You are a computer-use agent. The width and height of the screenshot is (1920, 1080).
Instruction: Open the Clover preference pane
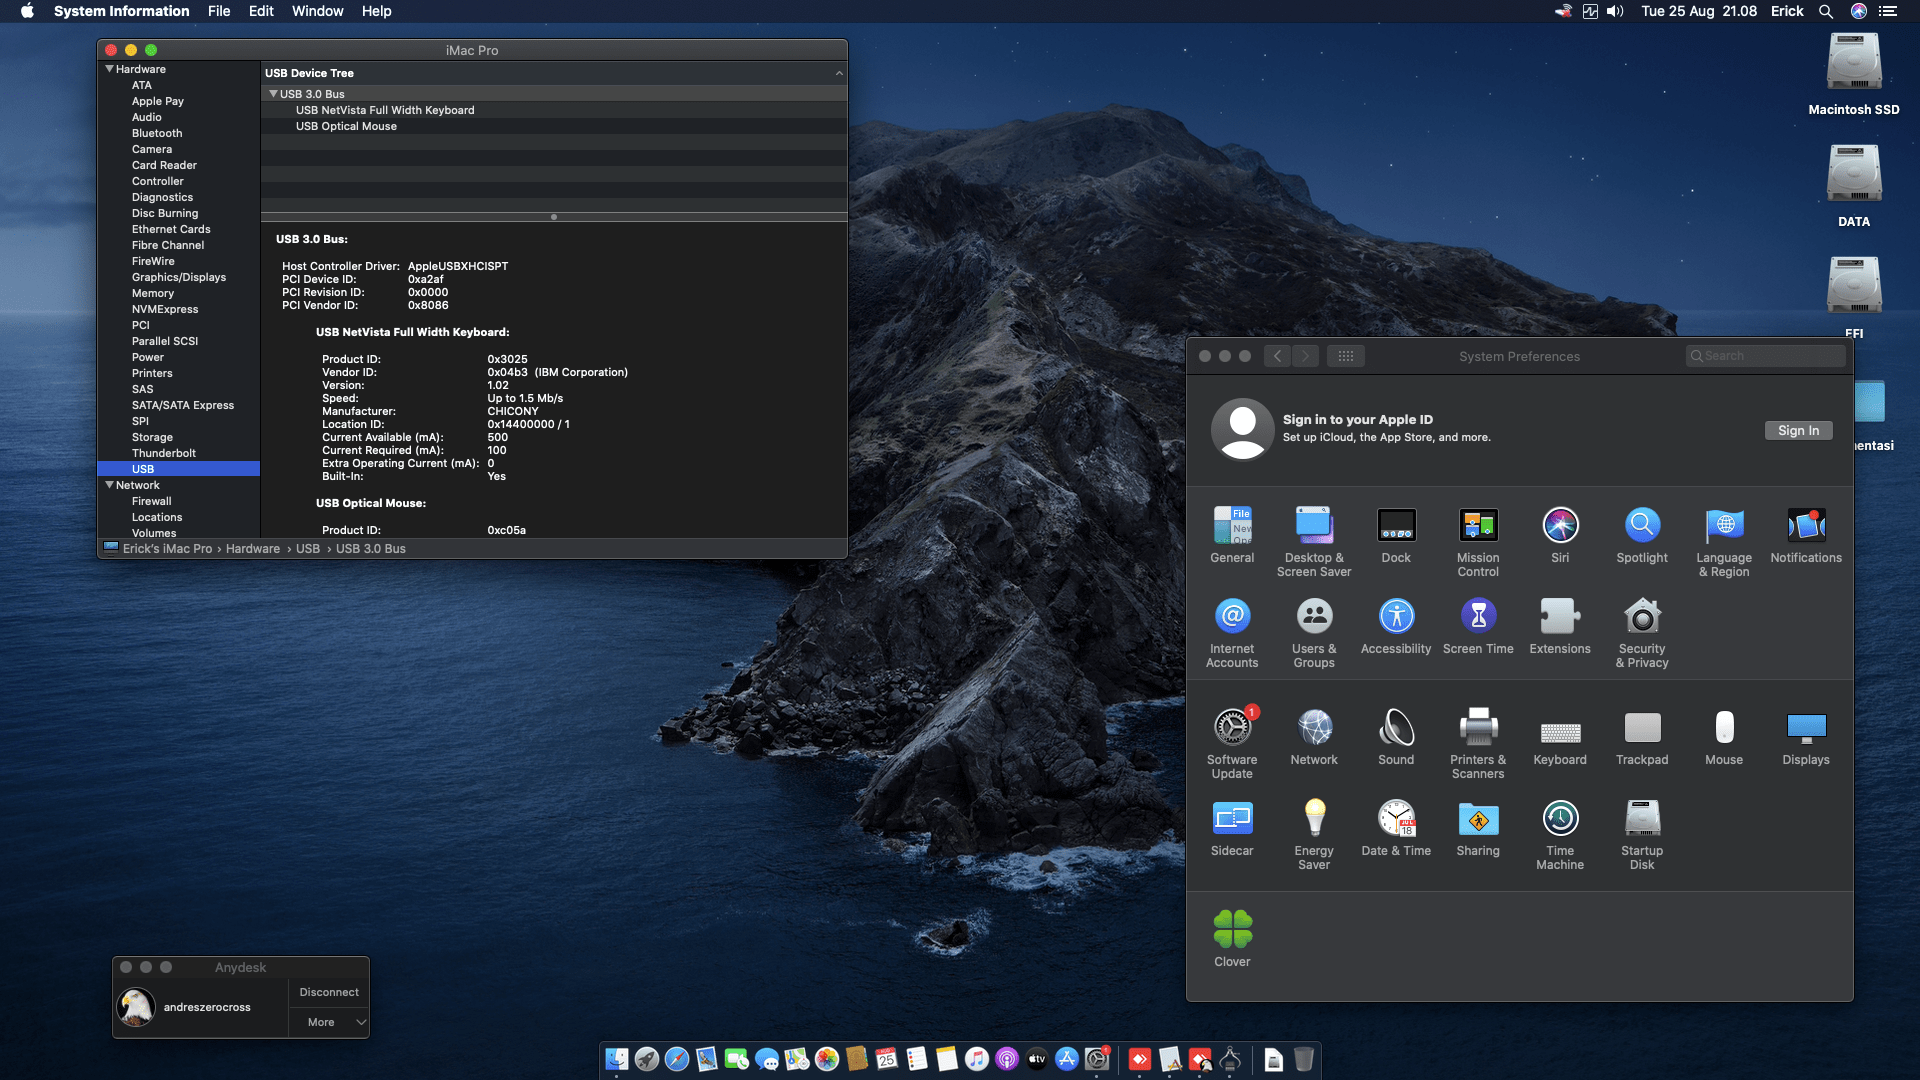point(1232,939)
